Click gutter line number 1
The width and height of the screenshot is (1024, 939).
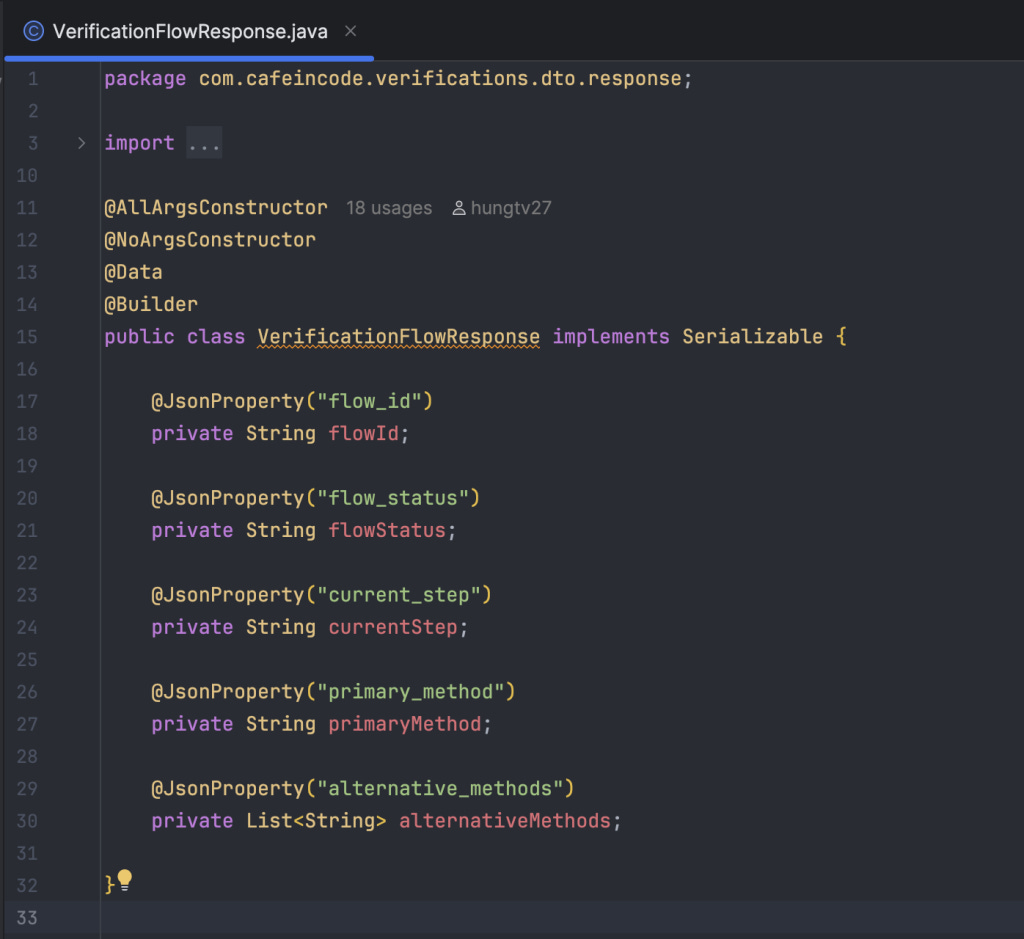(33, 79)
